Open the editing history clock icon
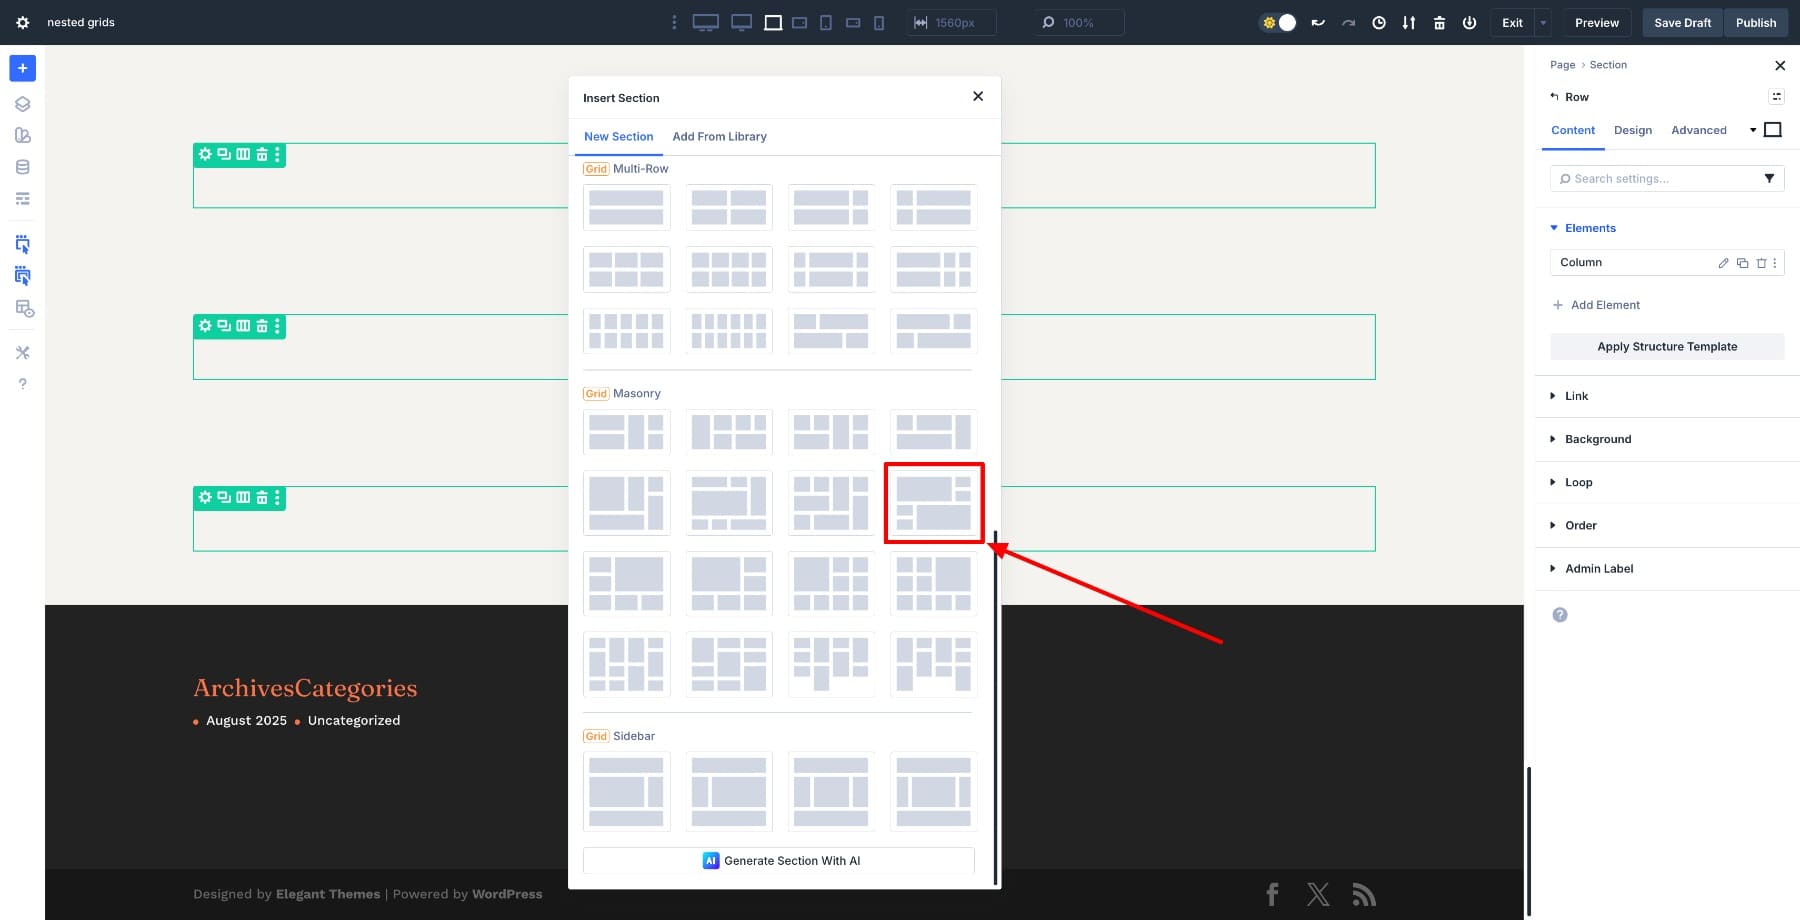This screenshot has width=1800, height=920. 1379,22
